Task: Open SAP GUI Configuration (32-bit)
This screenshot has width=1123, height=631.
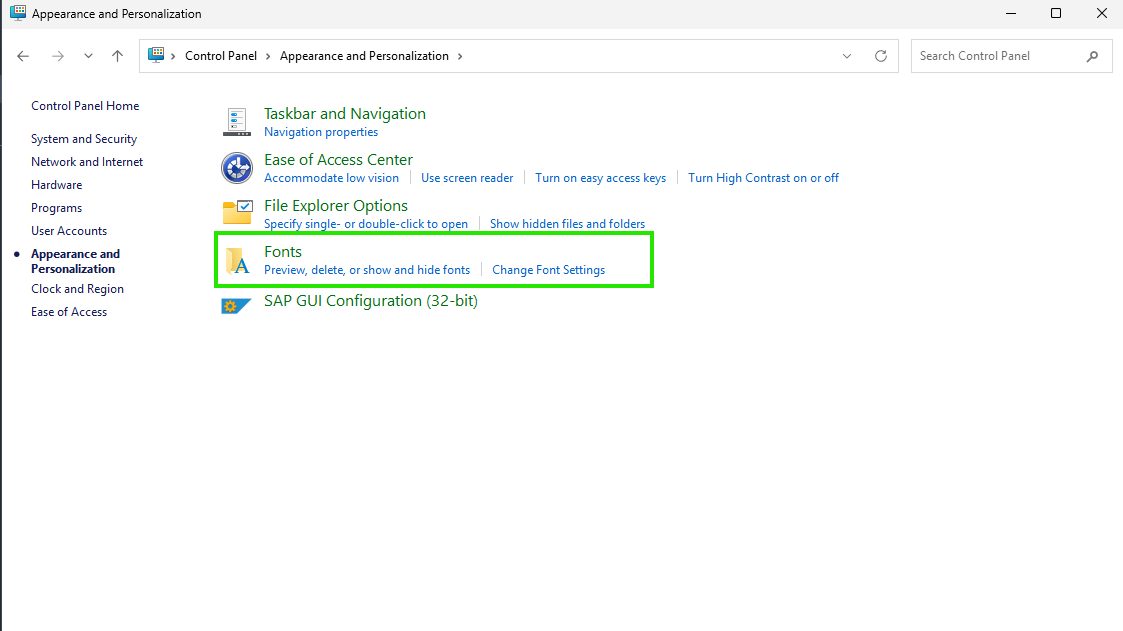Action: [x=370, y=301]
